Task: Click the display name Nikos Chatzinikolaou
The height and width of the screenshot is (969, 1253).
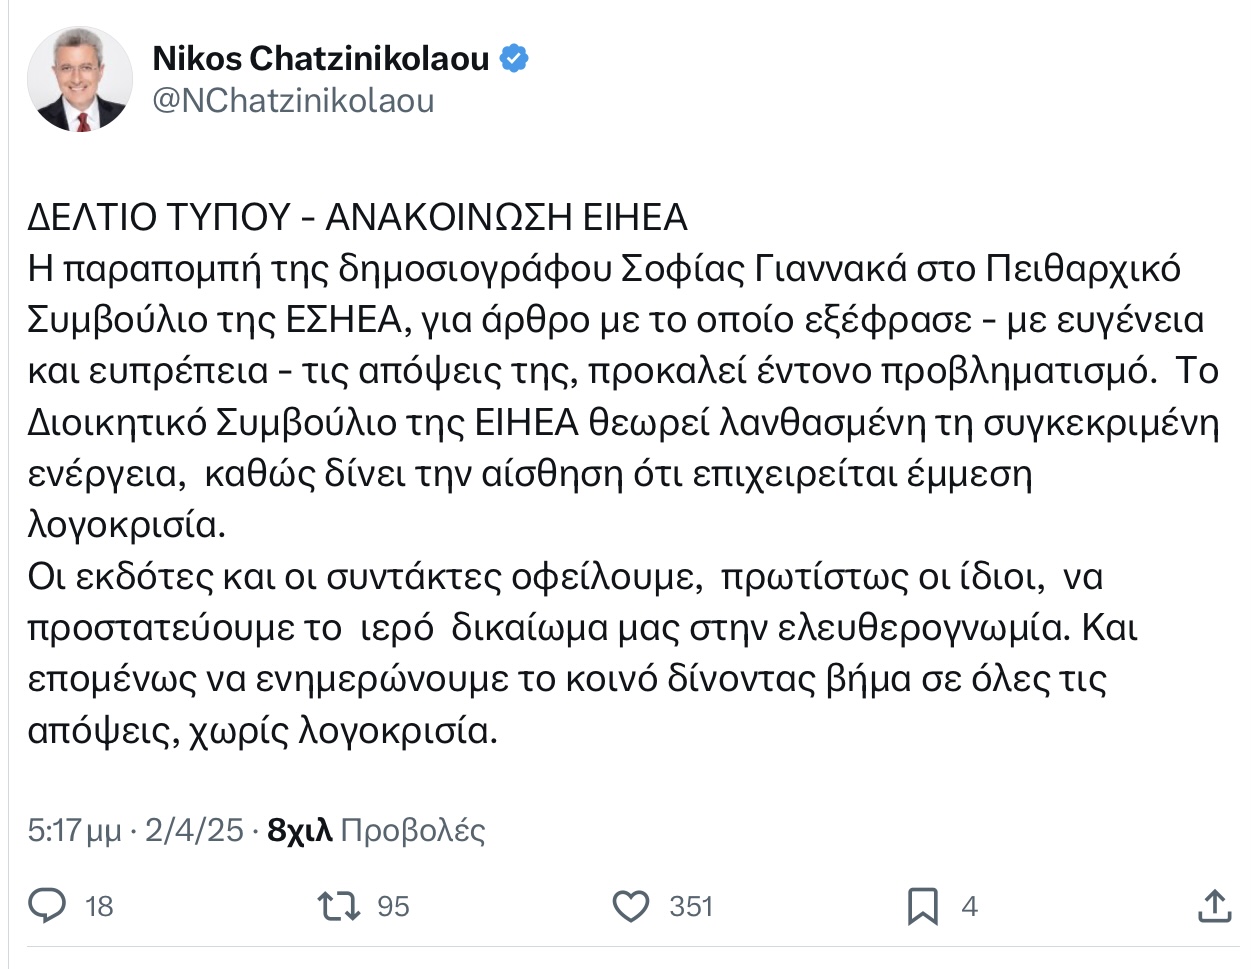Action: click(320, 58)
